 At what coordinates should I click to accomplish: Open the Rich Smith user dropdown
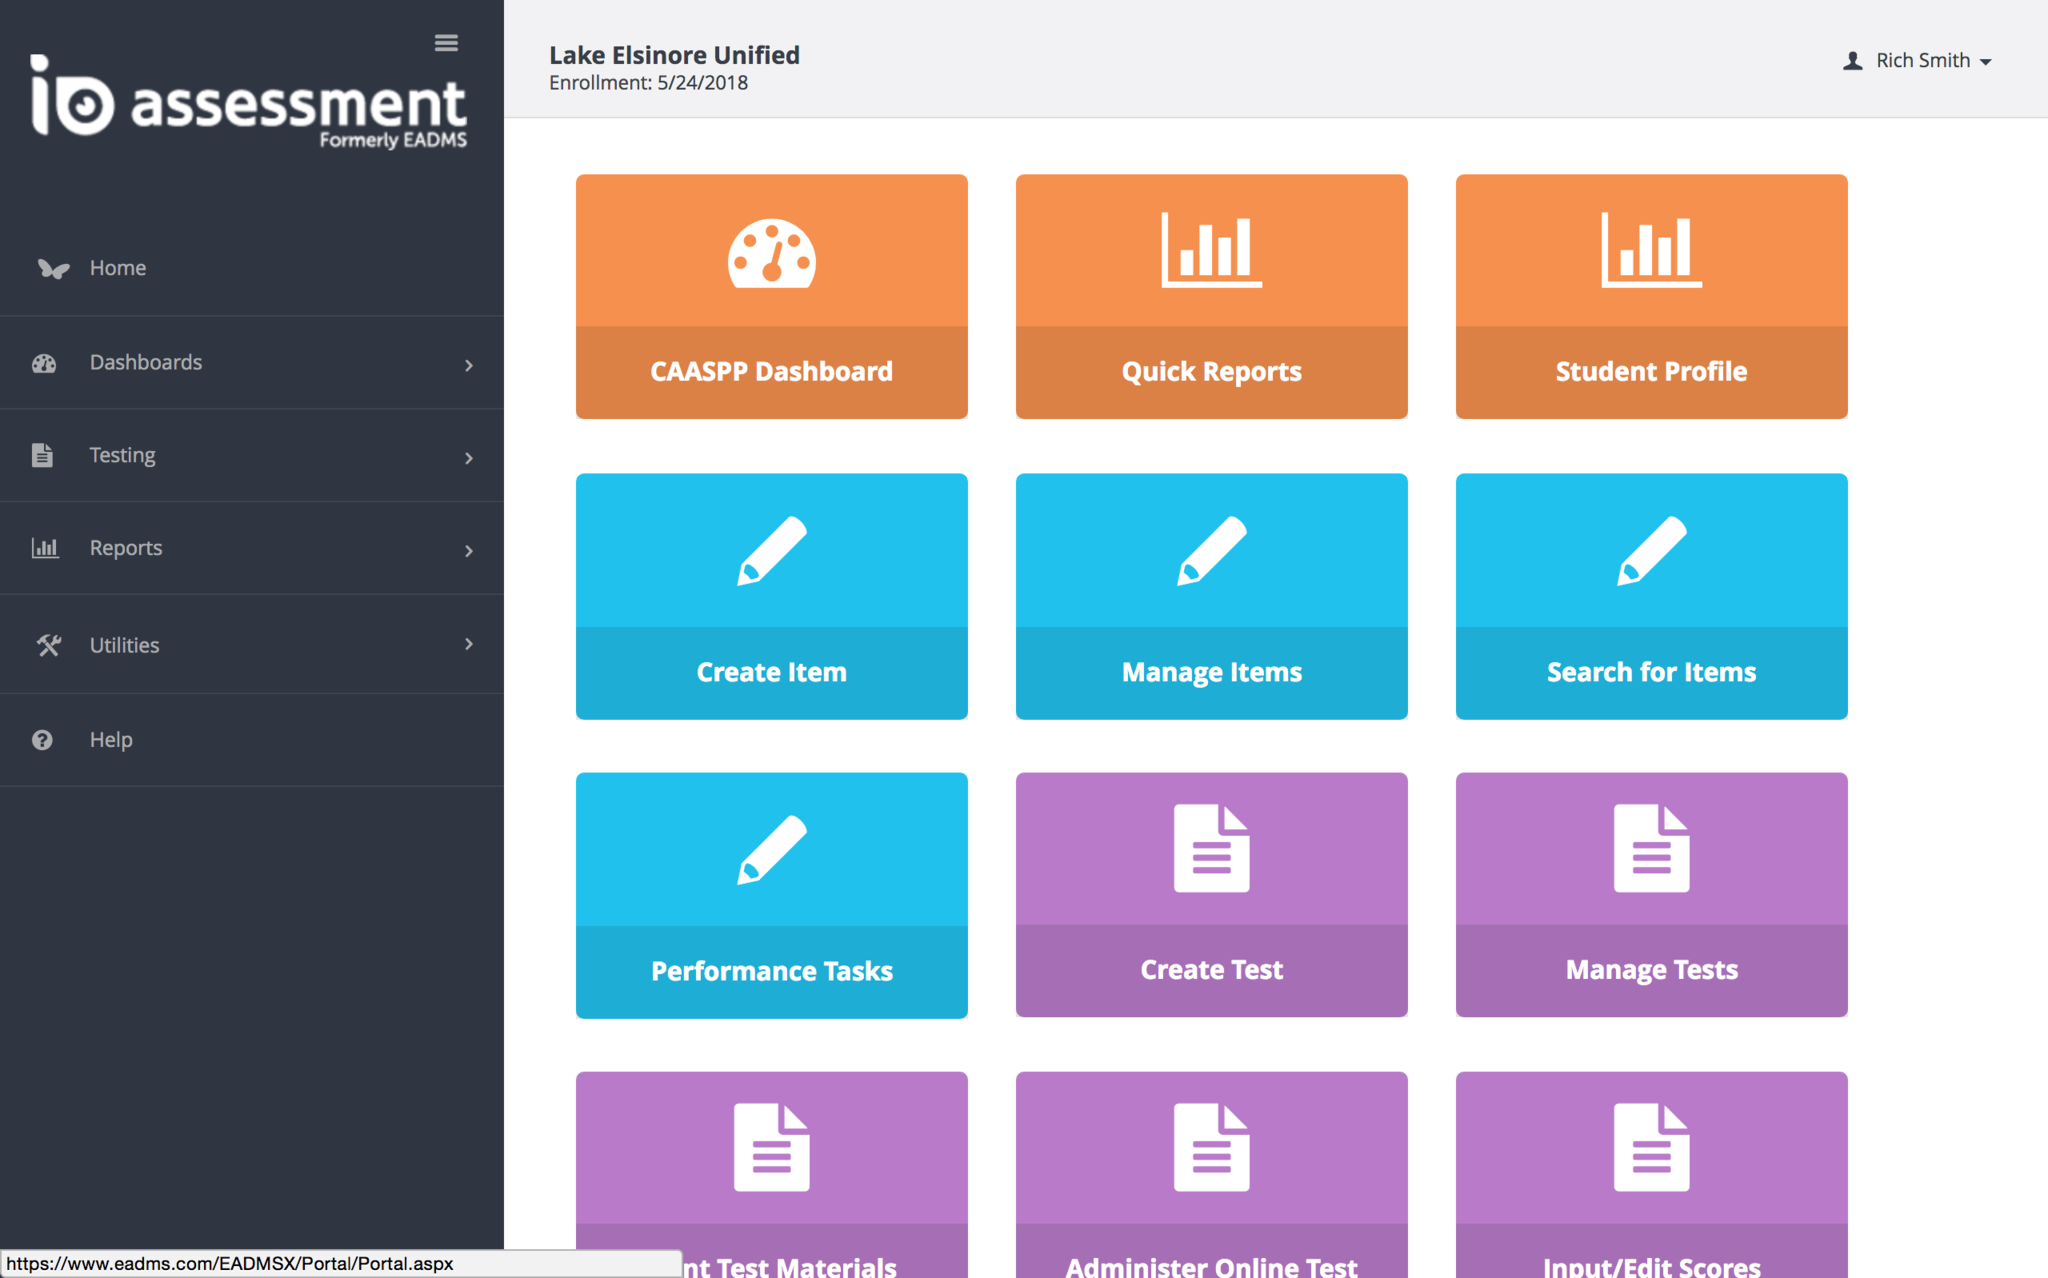[1918, 61]
